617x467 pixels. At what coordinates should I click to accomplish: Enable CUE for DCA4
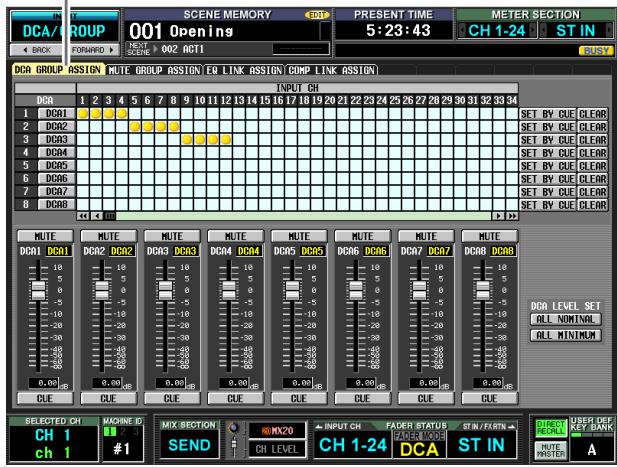click(x=236, y=399)
